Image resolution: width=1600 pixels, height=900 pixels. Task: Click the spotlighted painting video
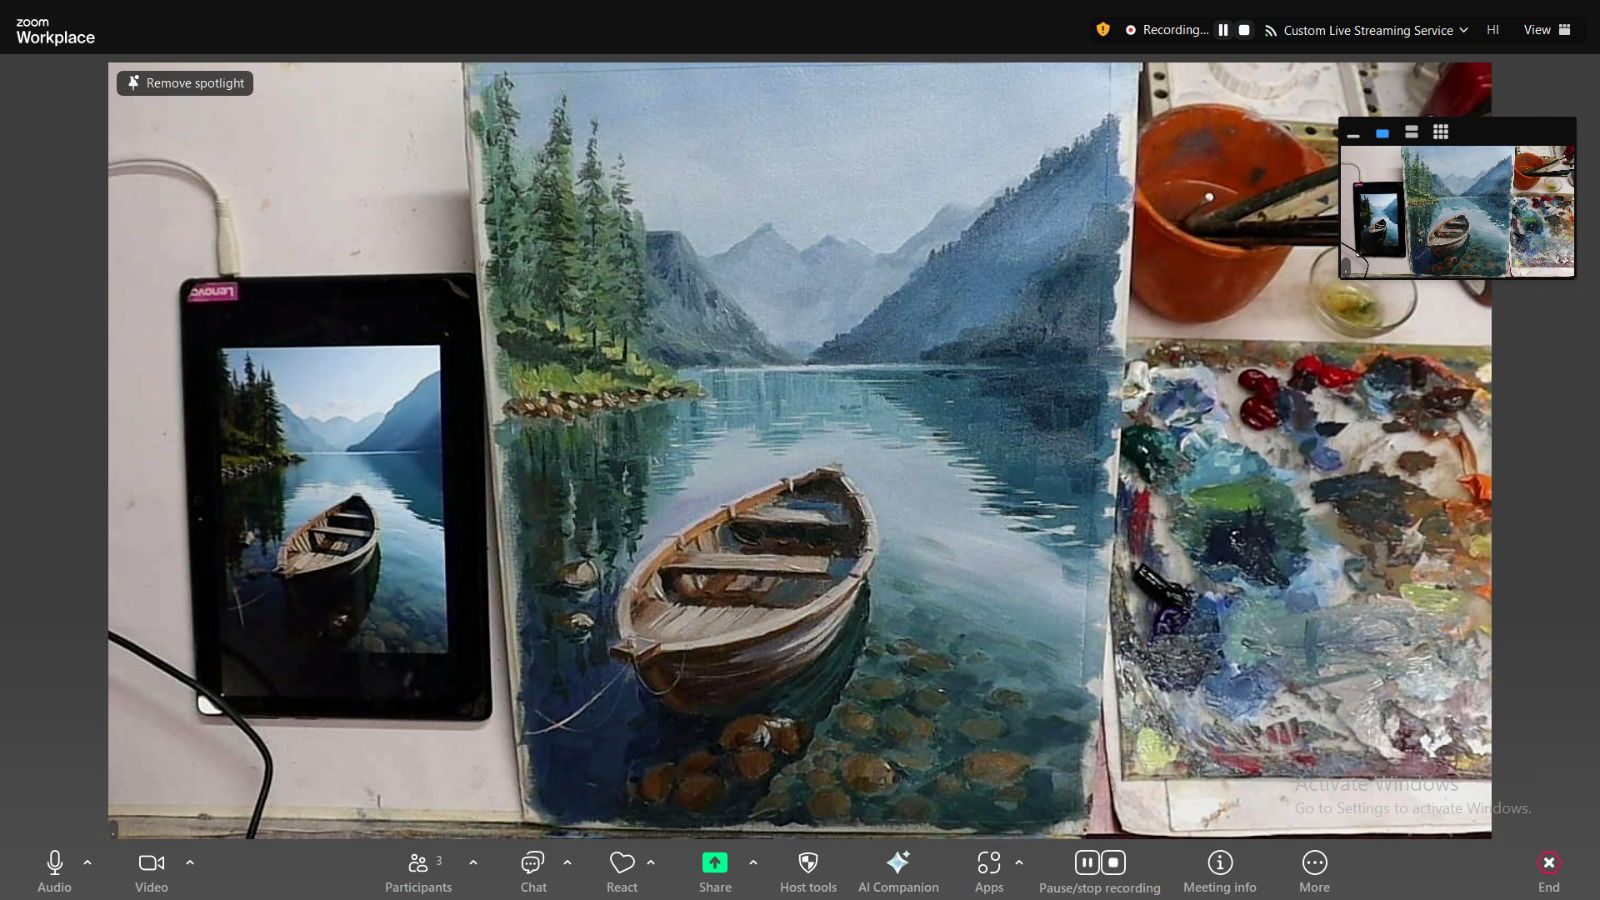(800, 450)
